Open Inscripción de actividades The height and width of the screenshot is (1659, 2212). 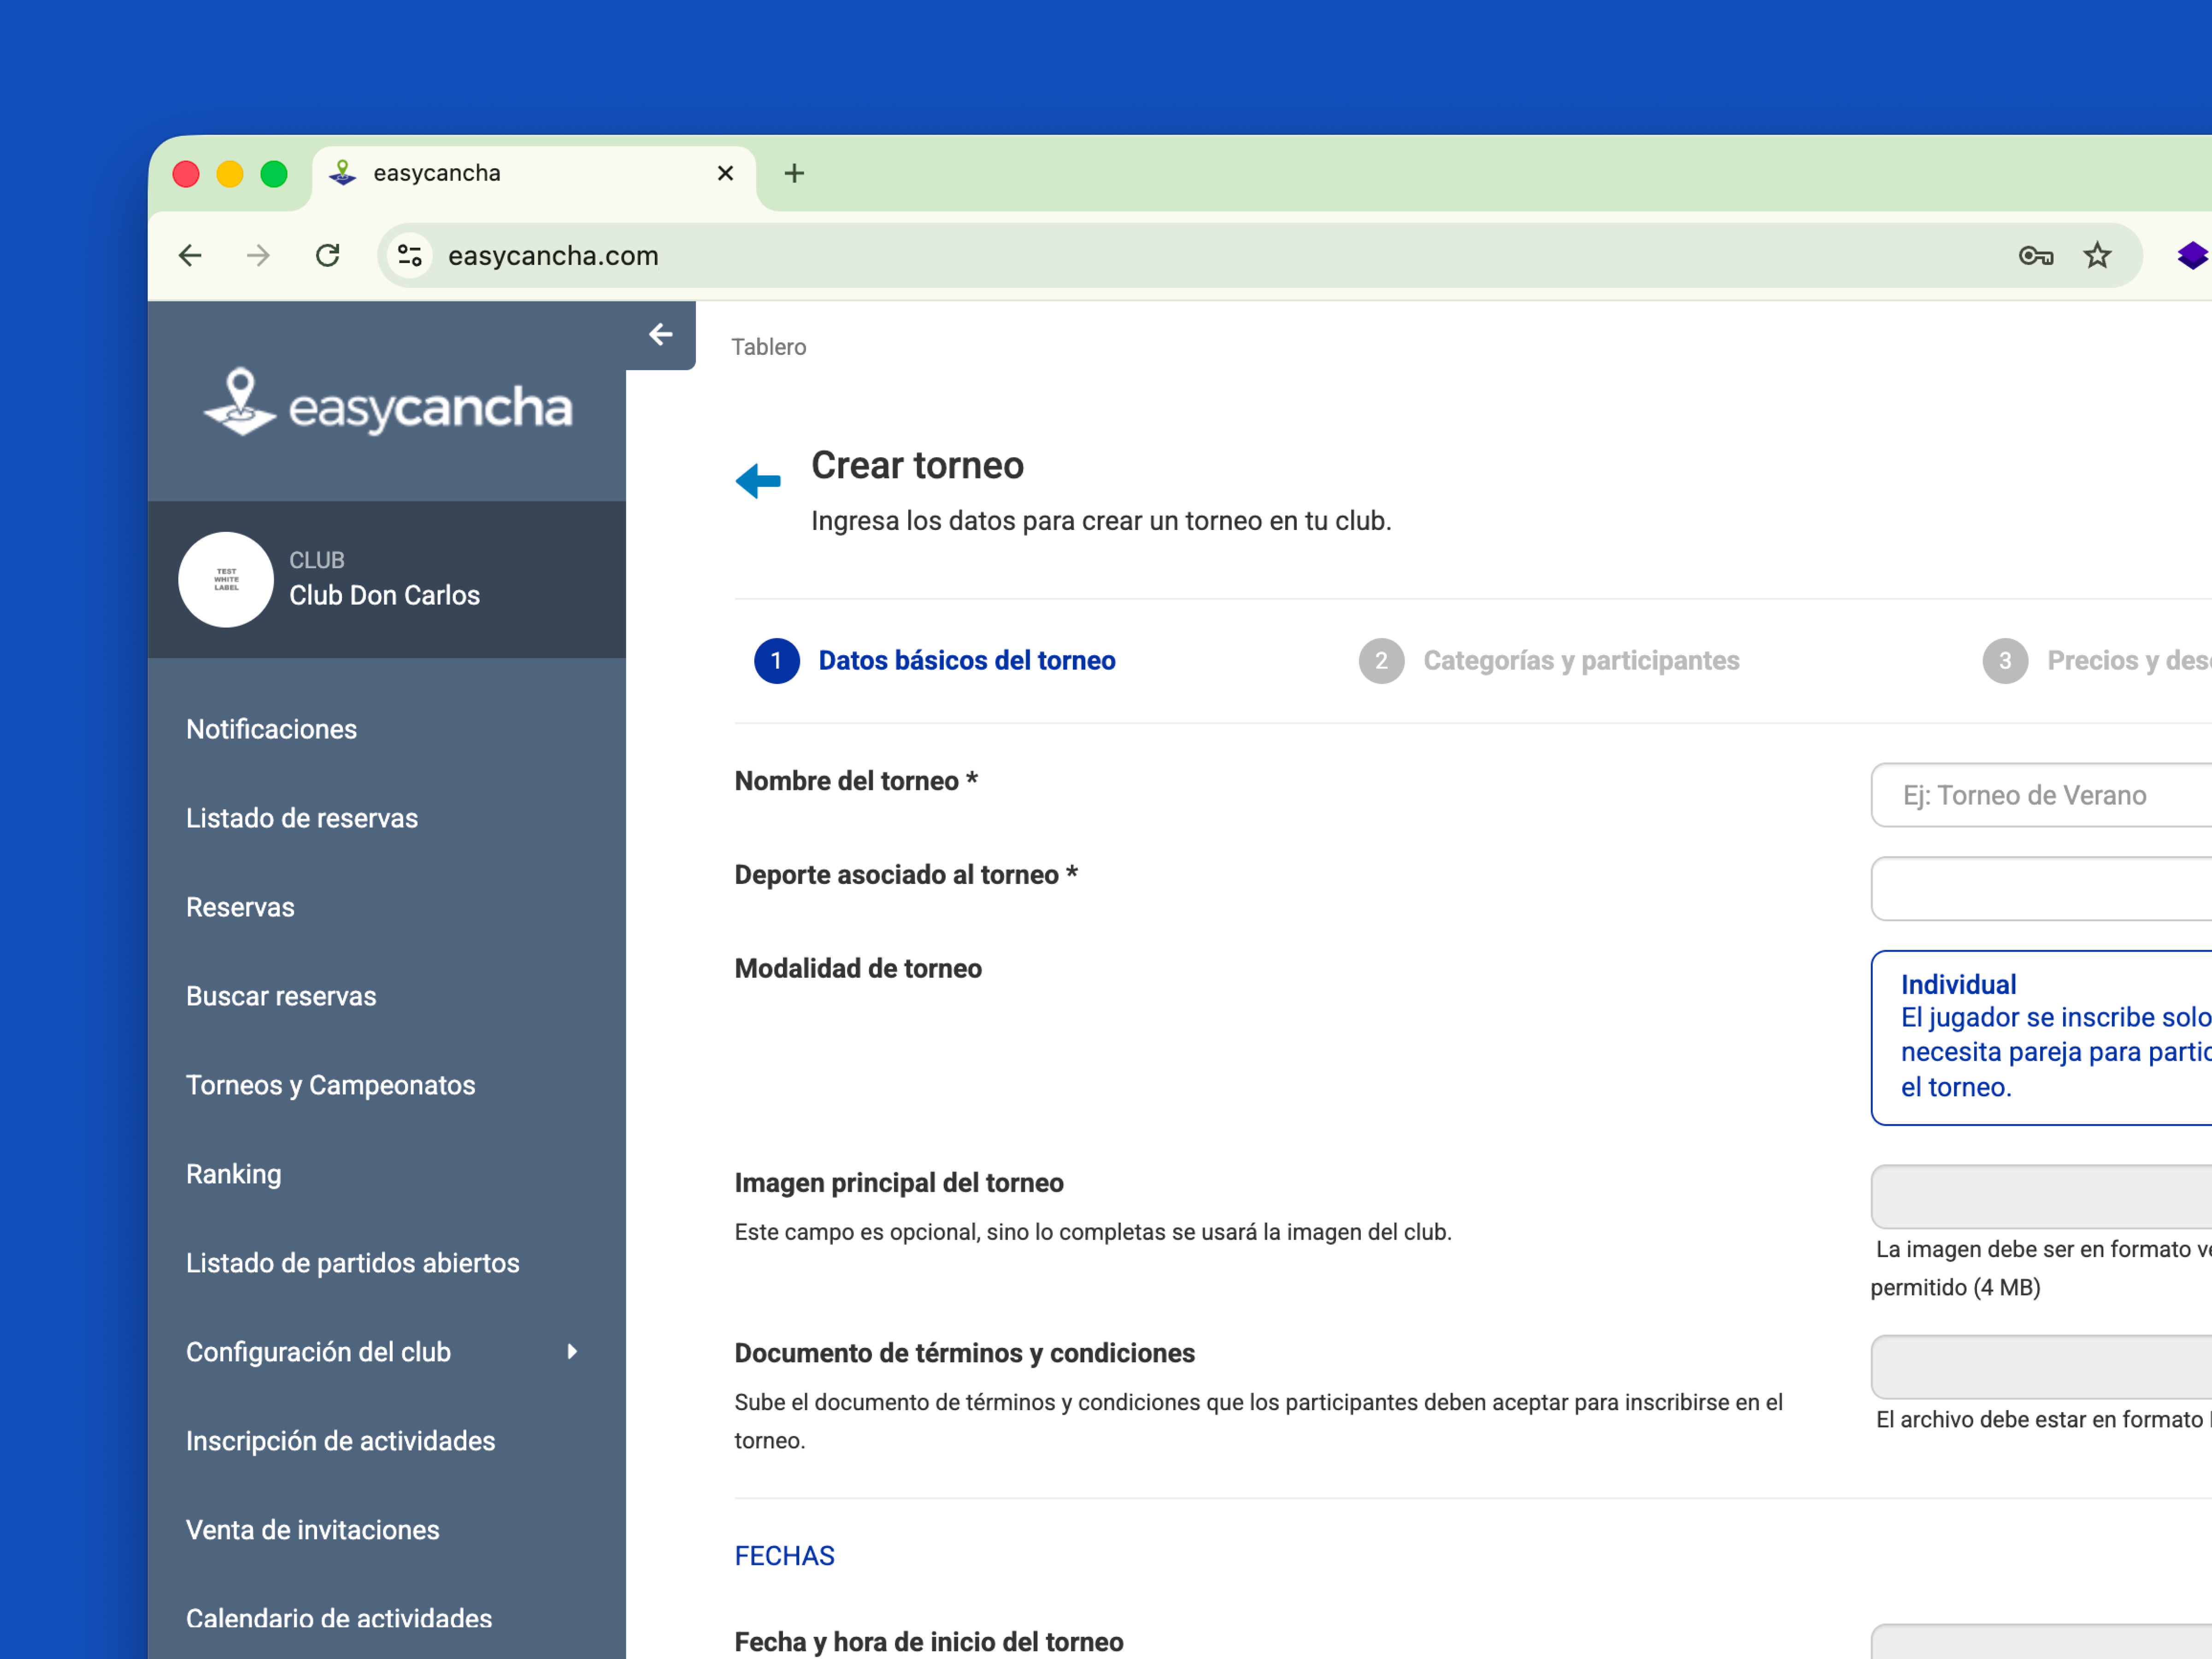[341, 1441]
